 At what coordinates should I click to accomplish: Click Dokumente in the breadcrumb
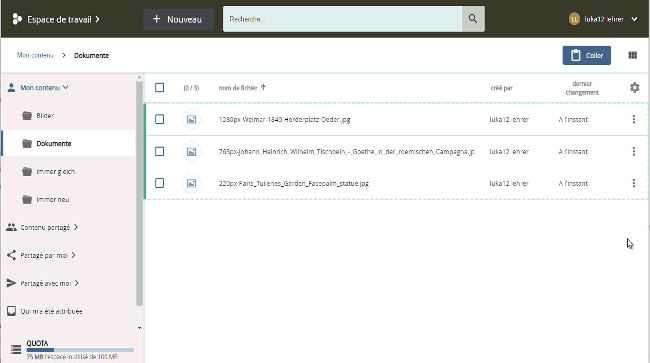91,56
